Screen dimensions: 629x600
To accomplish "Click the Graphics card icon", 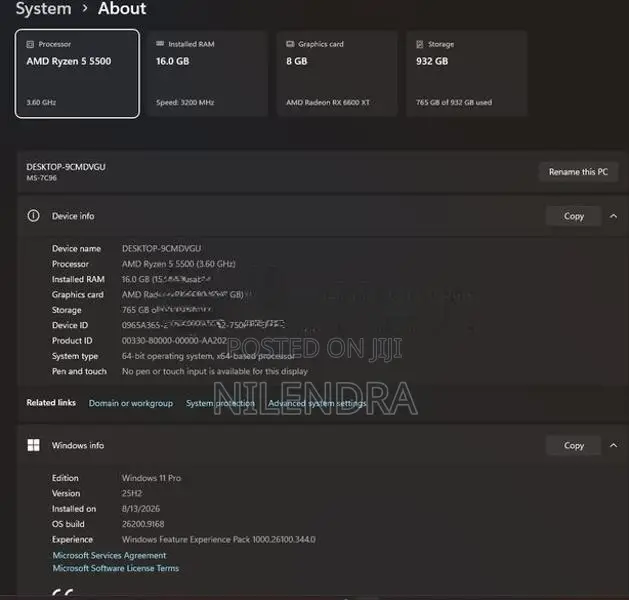I will click(x=290, y=44).
